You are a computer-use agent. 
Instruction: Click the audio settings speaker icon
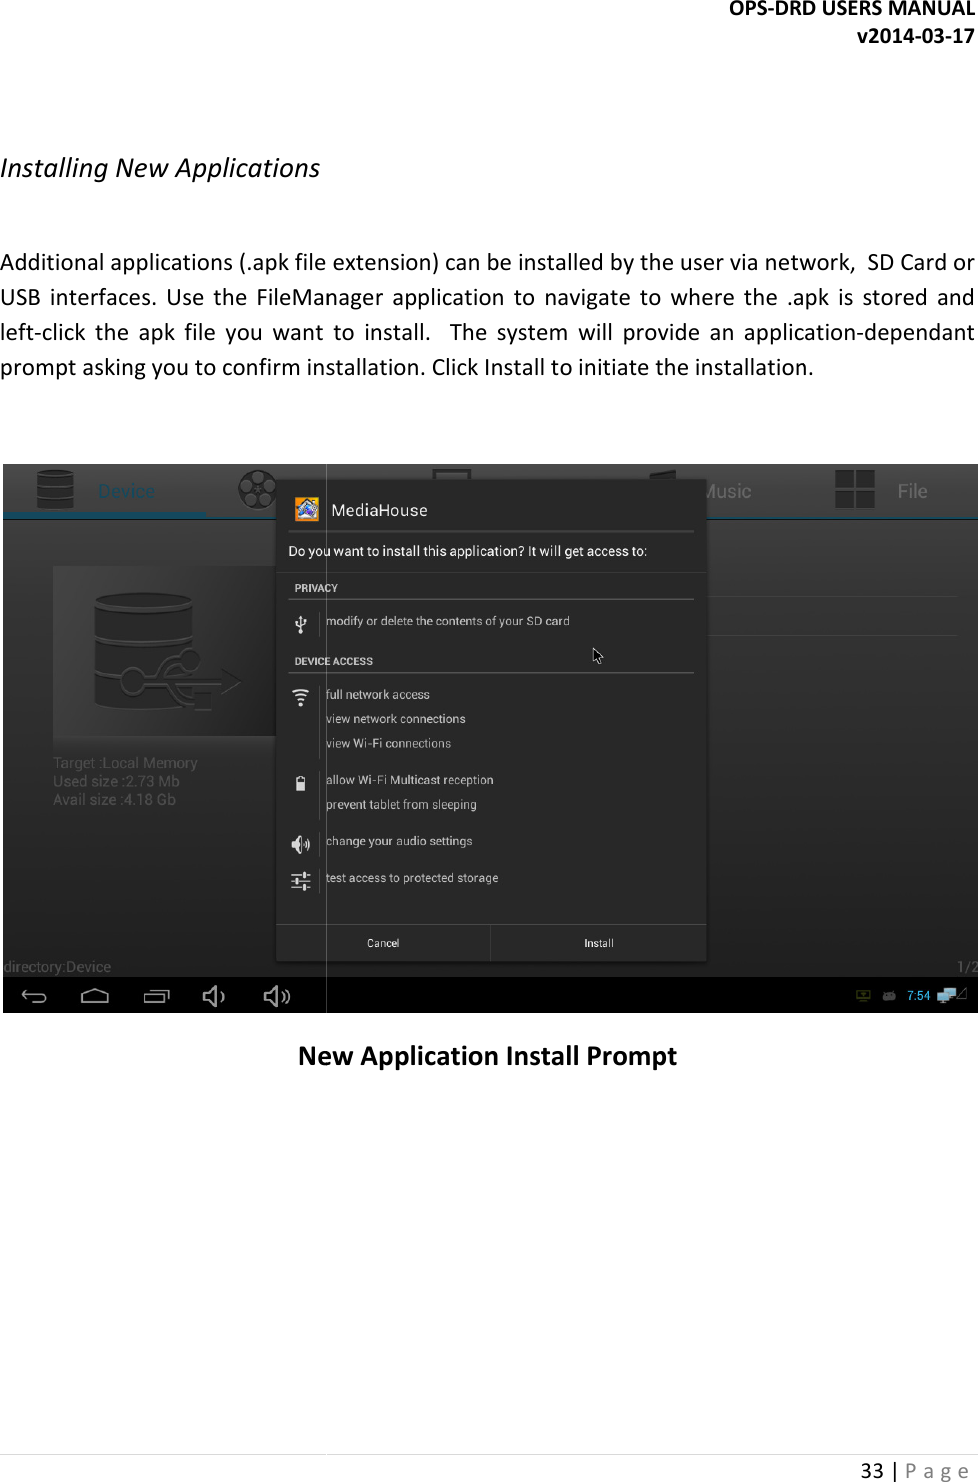[300, 844]
